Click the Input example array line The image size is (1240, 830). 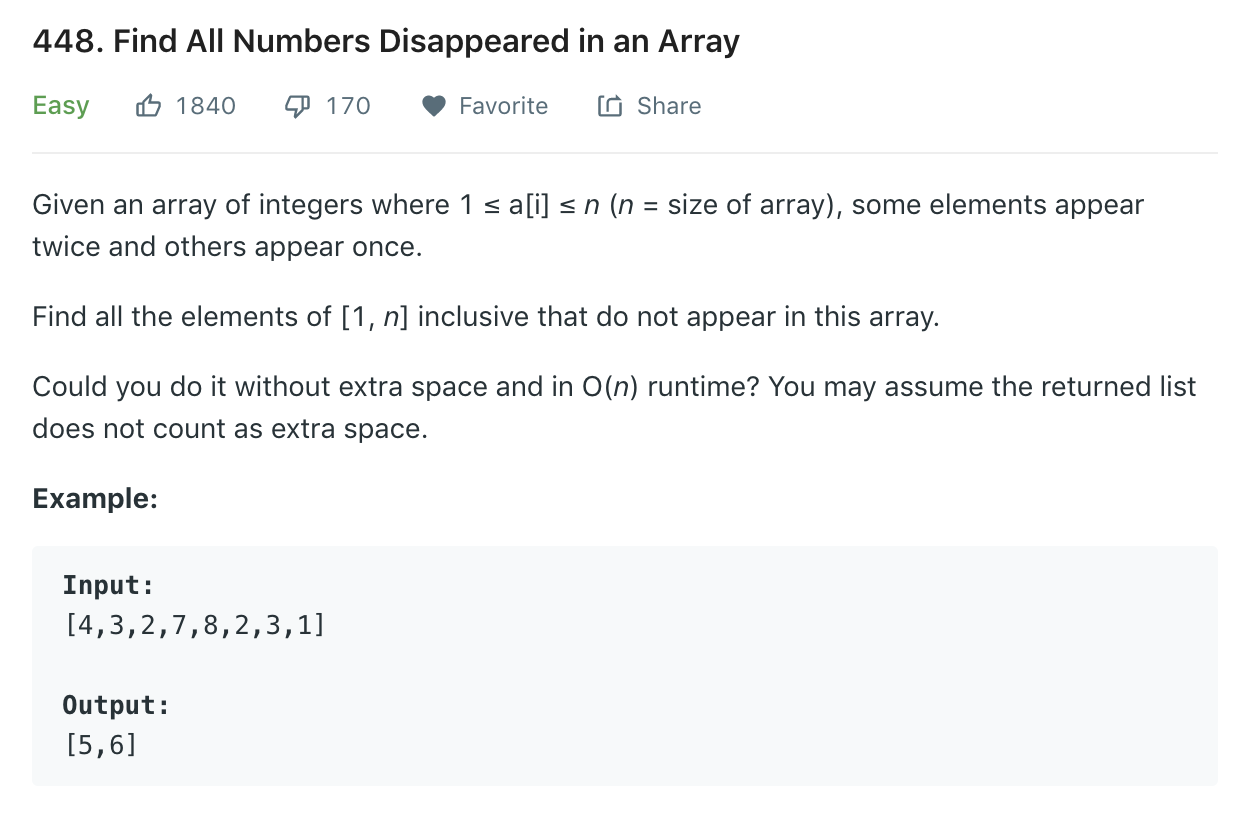point(194,626)
